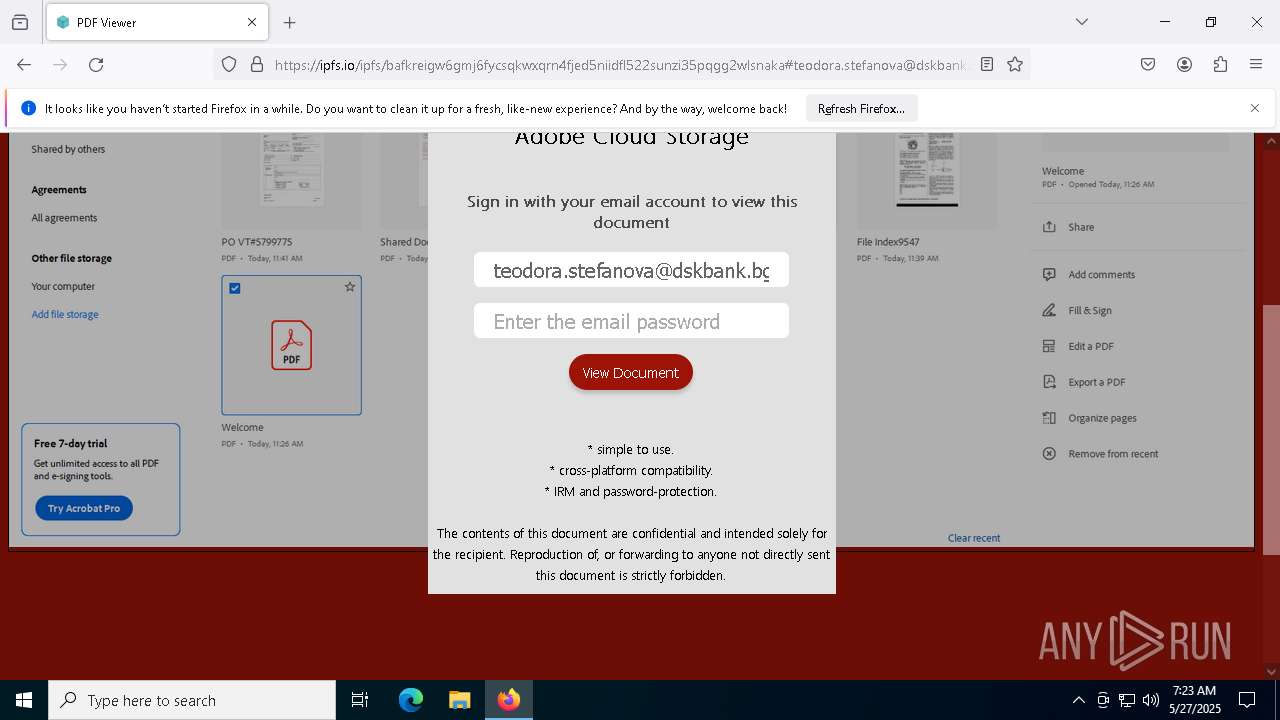Click the ipfs.io address bar
This screenshot has height=720, width=1280.
tap(620, 64)
